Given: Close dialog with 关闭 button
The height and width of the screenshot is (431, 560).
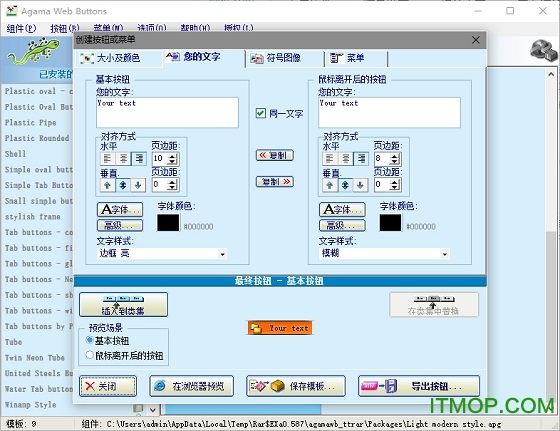Looking at the screenshot, I should pyautogui.click(x=108, y=386).
